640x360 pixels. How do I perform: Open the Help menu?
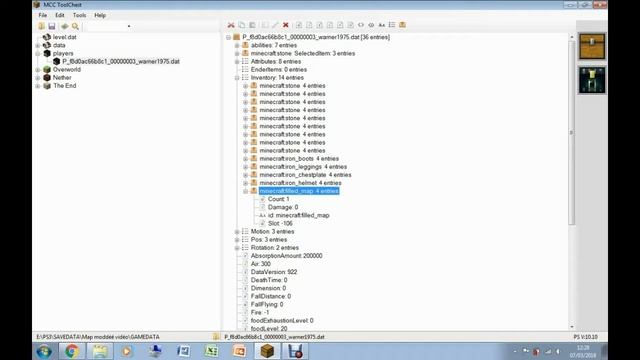tap(100, 15)
